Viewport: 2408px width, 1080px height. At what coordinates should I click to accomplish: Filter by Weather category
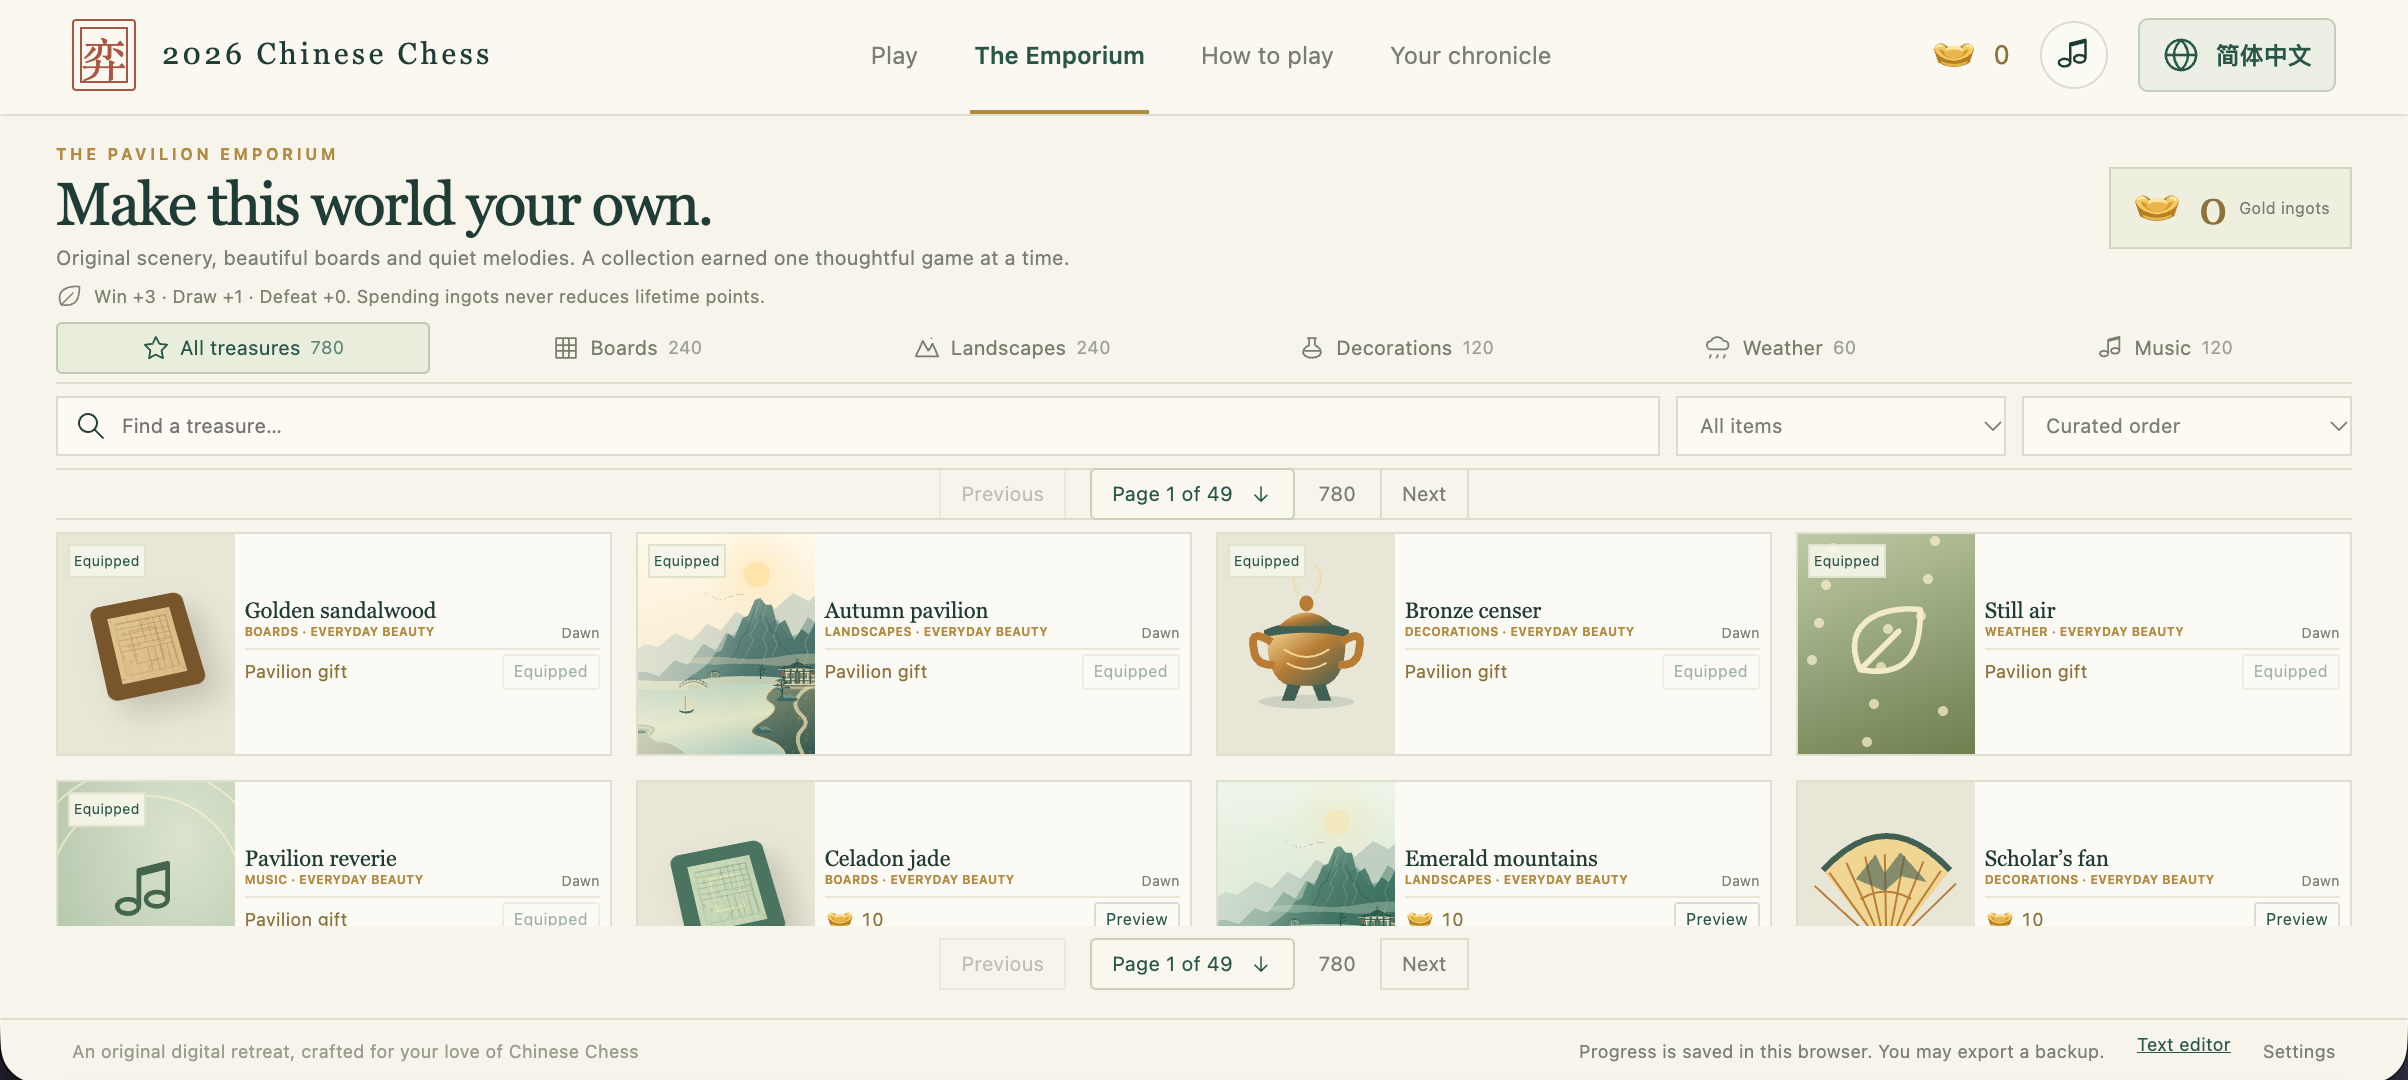(x=1780, y=348)
